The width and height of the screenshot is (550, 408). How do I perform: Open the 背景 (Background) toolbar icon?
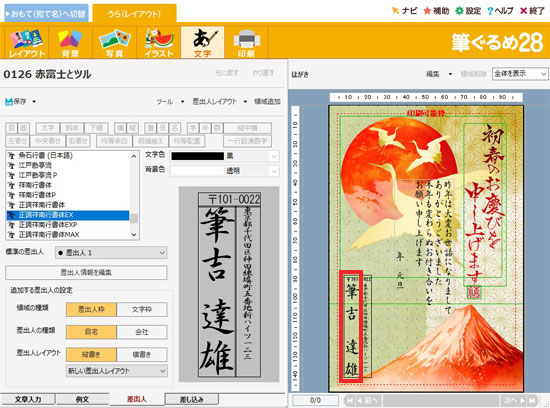coord(70,43)
